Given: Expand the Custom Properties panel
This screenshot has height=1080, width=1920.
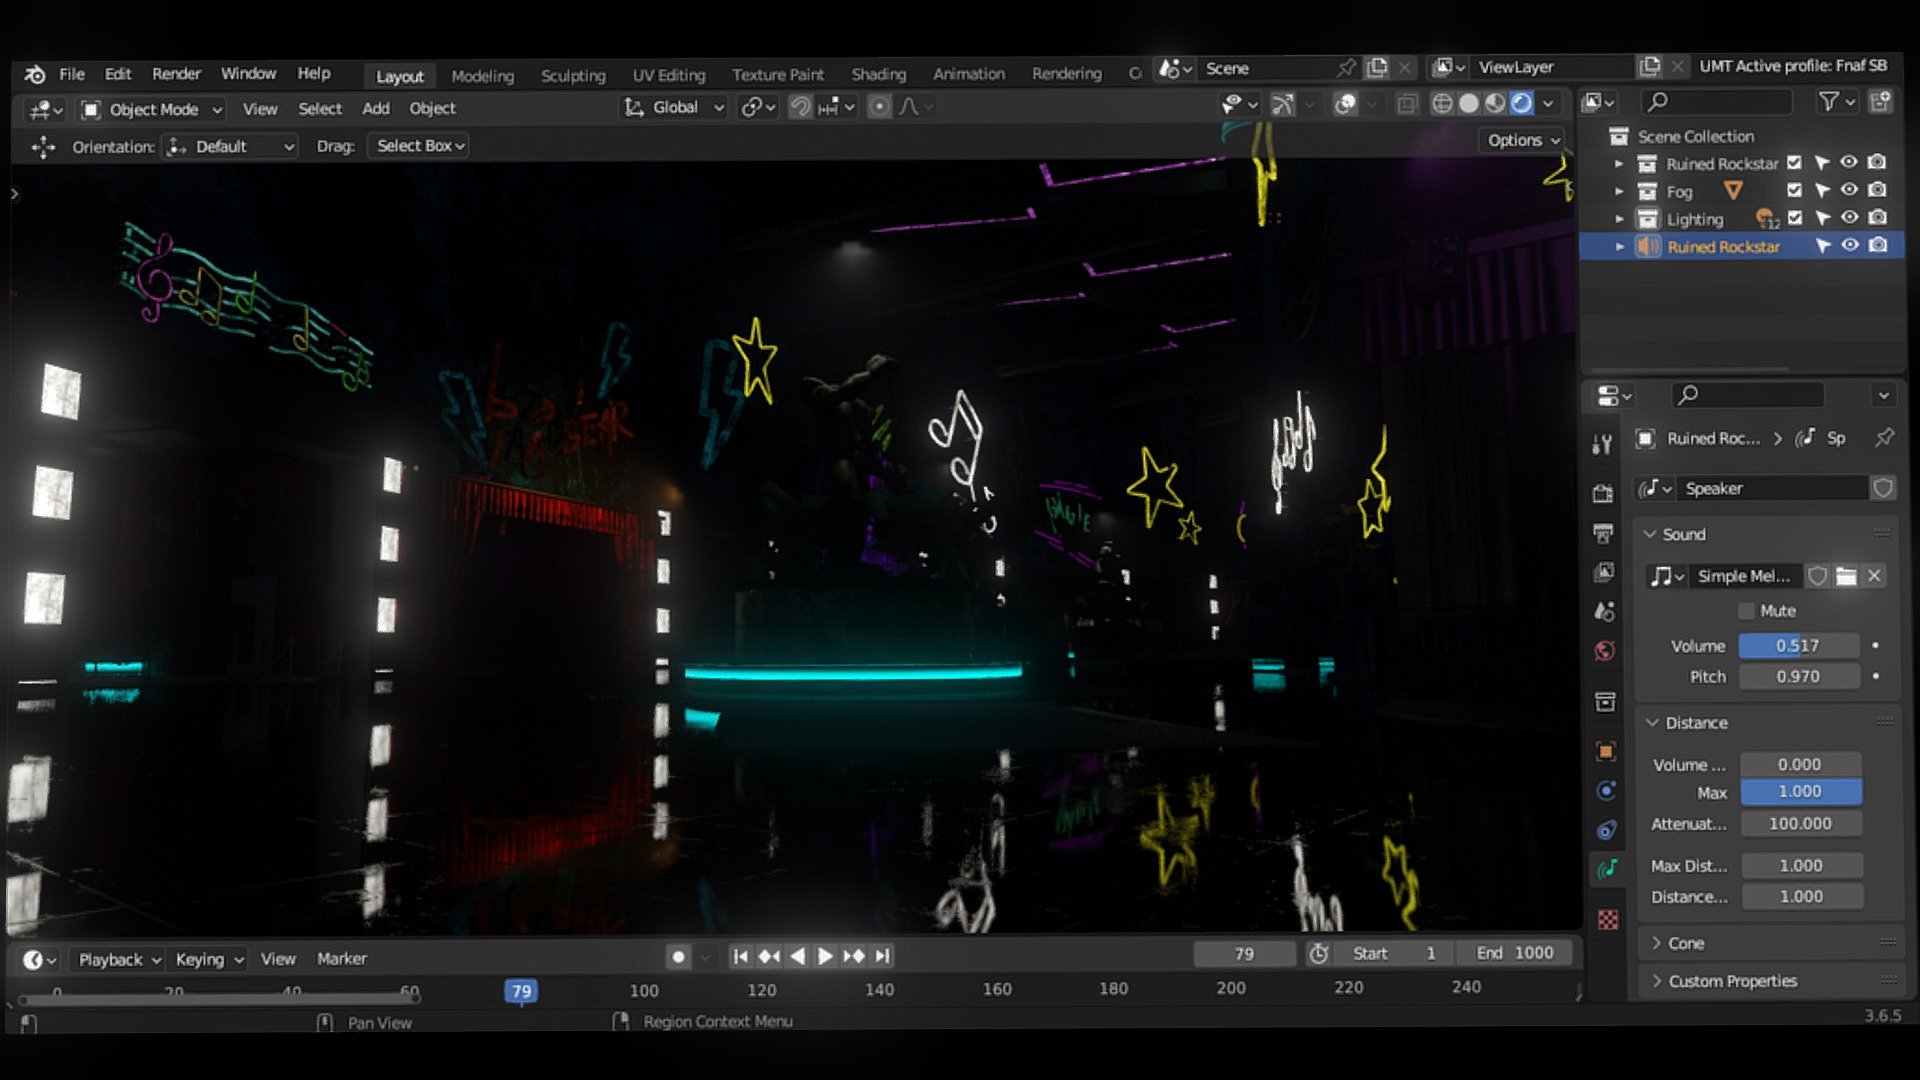Looking at the screenshot, I should point(1657,981).
